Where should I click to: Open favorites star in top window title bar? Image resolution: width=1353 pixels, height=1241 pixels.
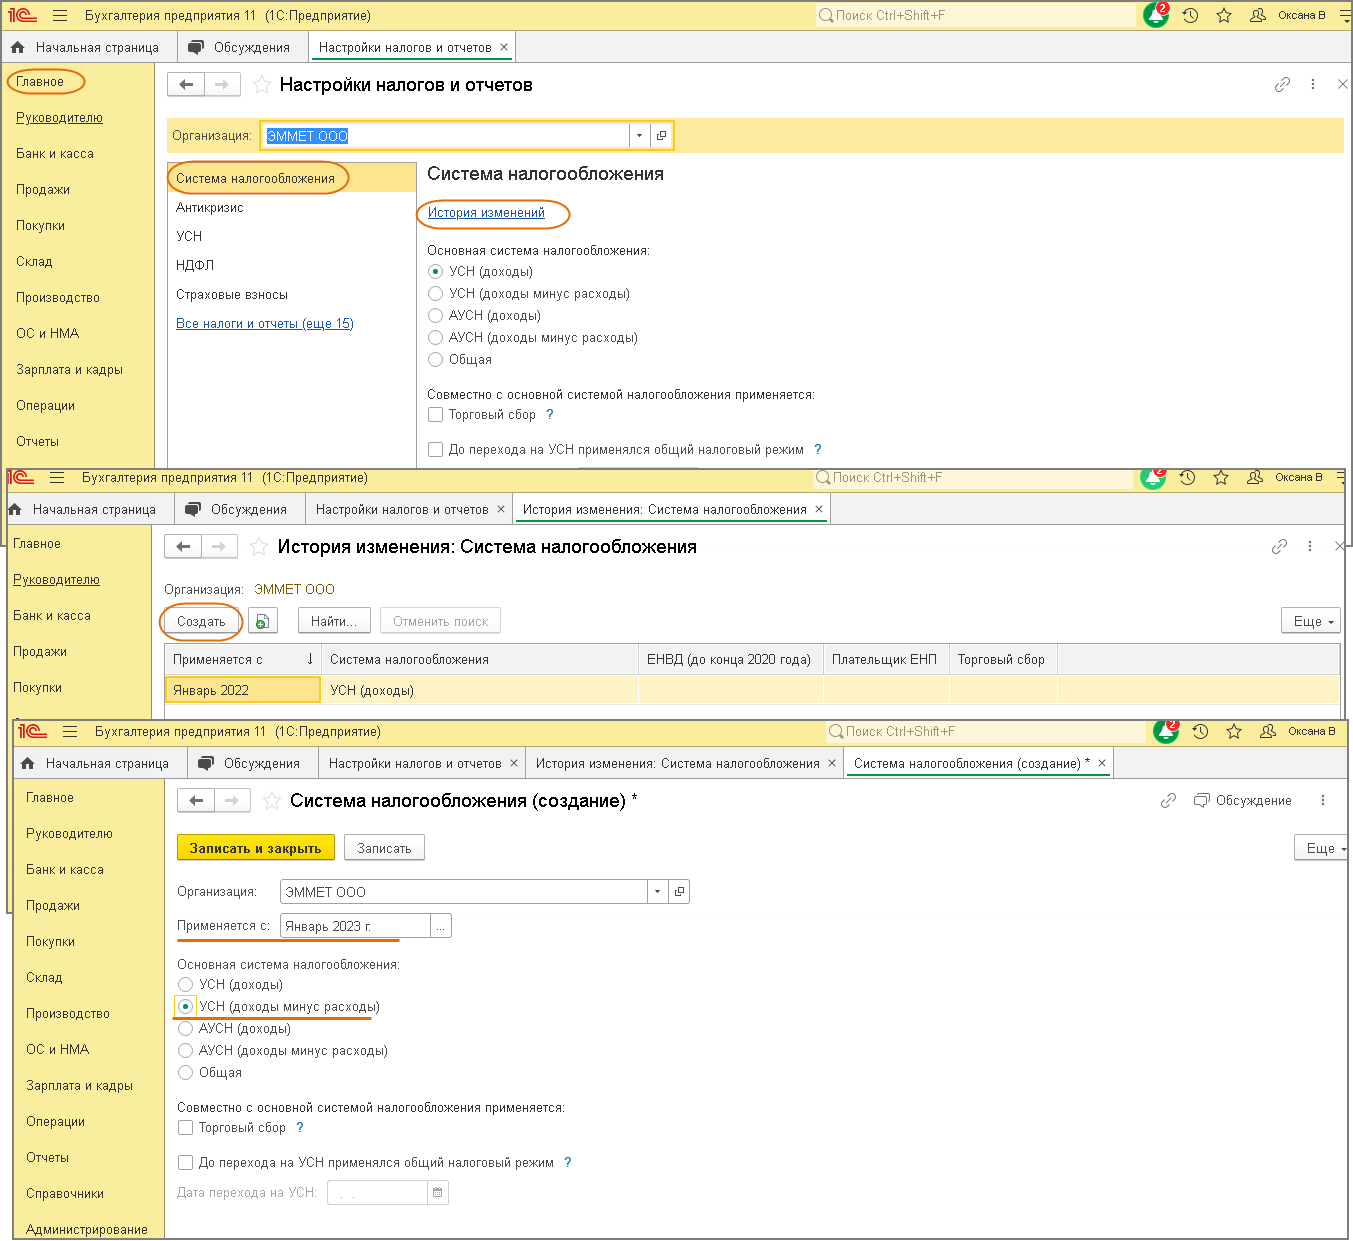pyautogui.click(x=1224, y=16)
